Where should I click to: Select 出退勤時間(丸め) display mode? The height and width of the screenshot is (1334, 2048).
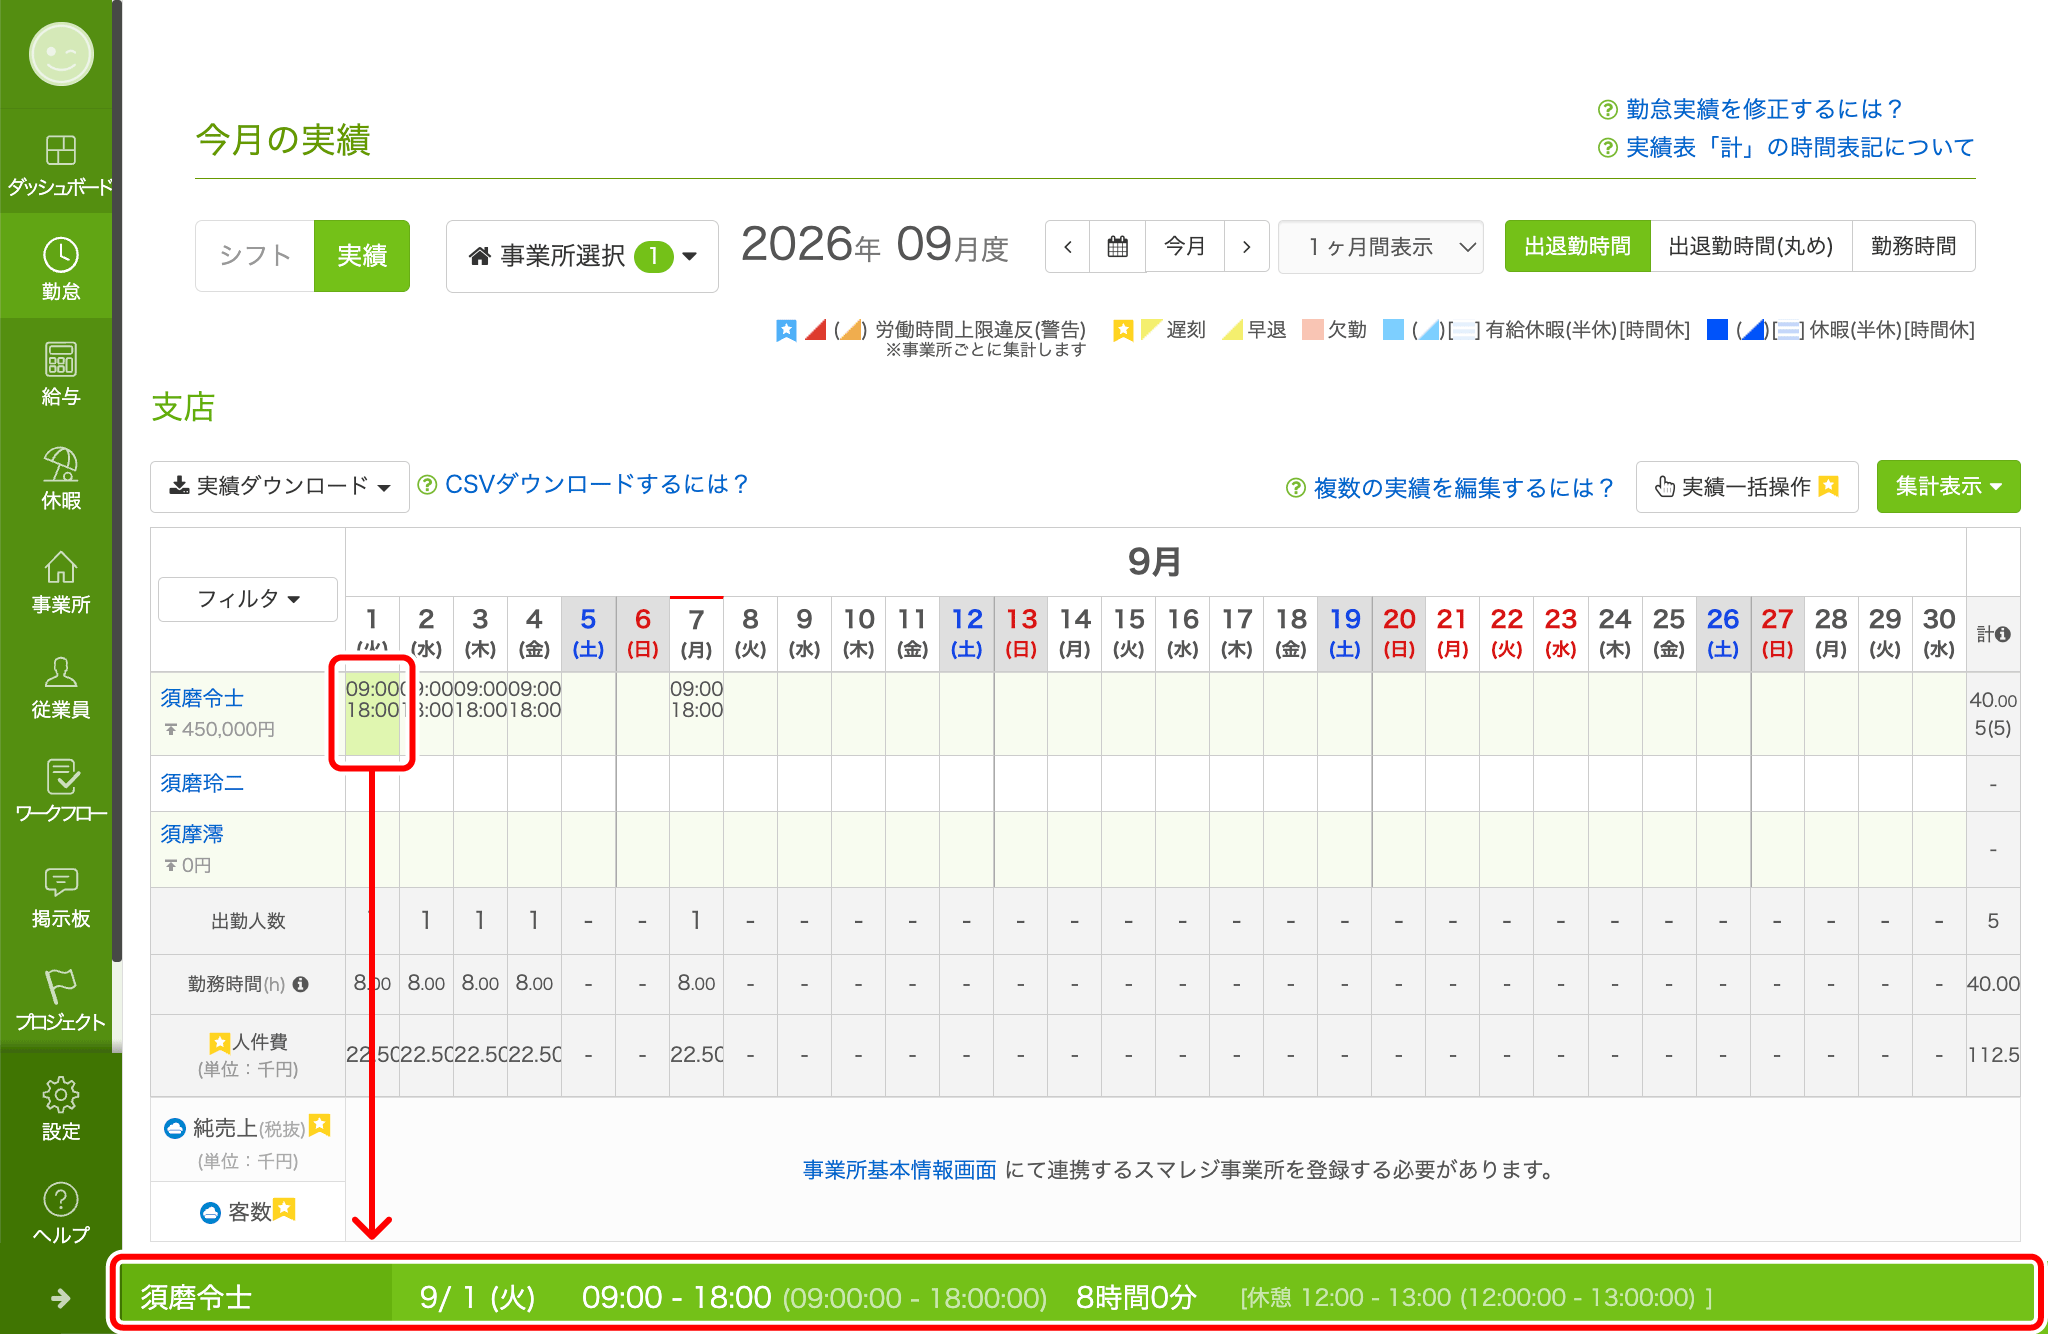[1751, 246]
